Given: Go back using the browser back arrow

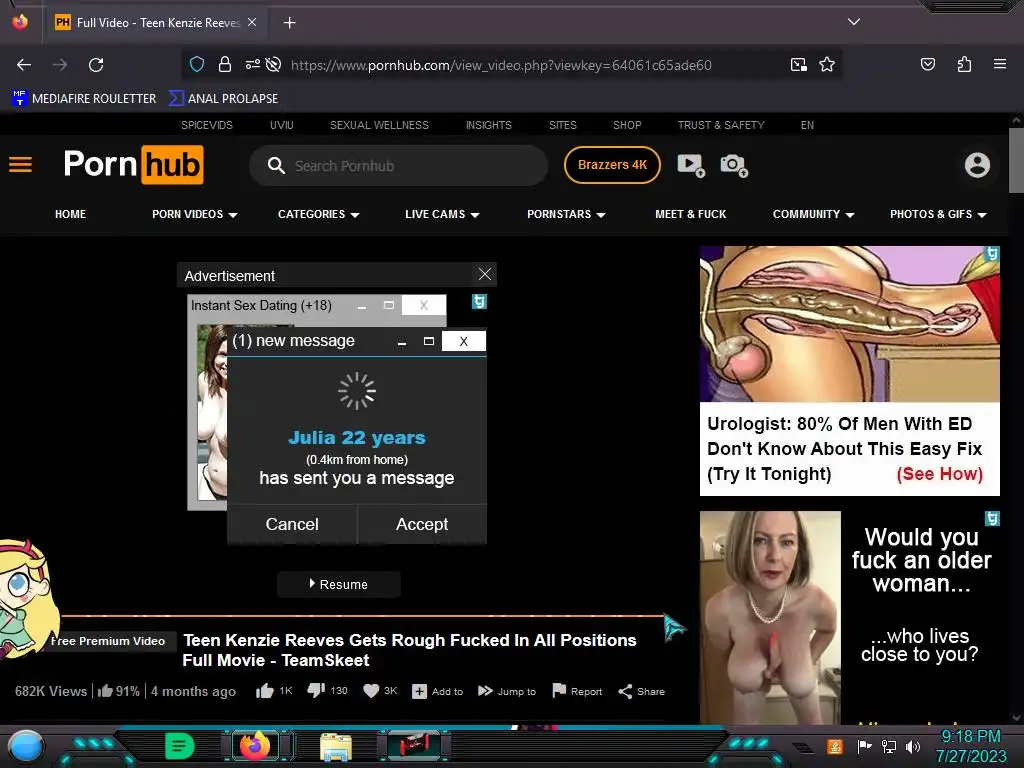Looking at the screenshot, I should 24,65.
